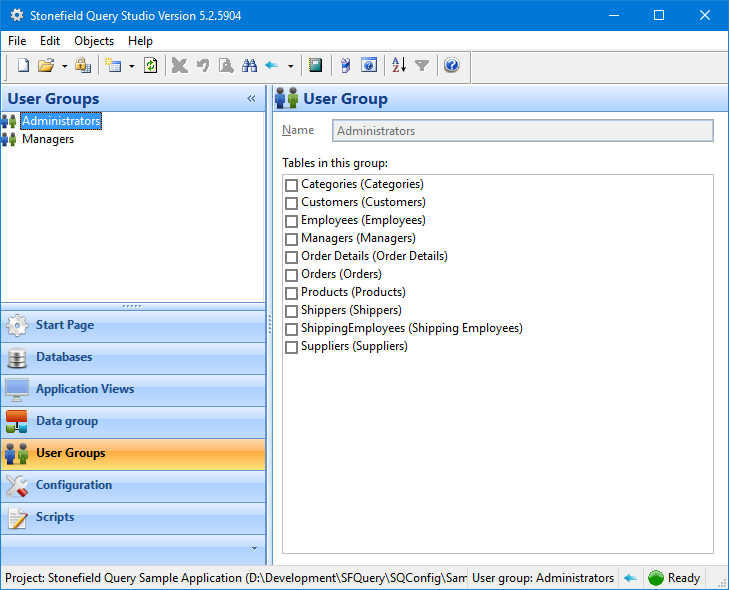Expand the dropdown next to back arrow
729x590 pixels.
290,66
